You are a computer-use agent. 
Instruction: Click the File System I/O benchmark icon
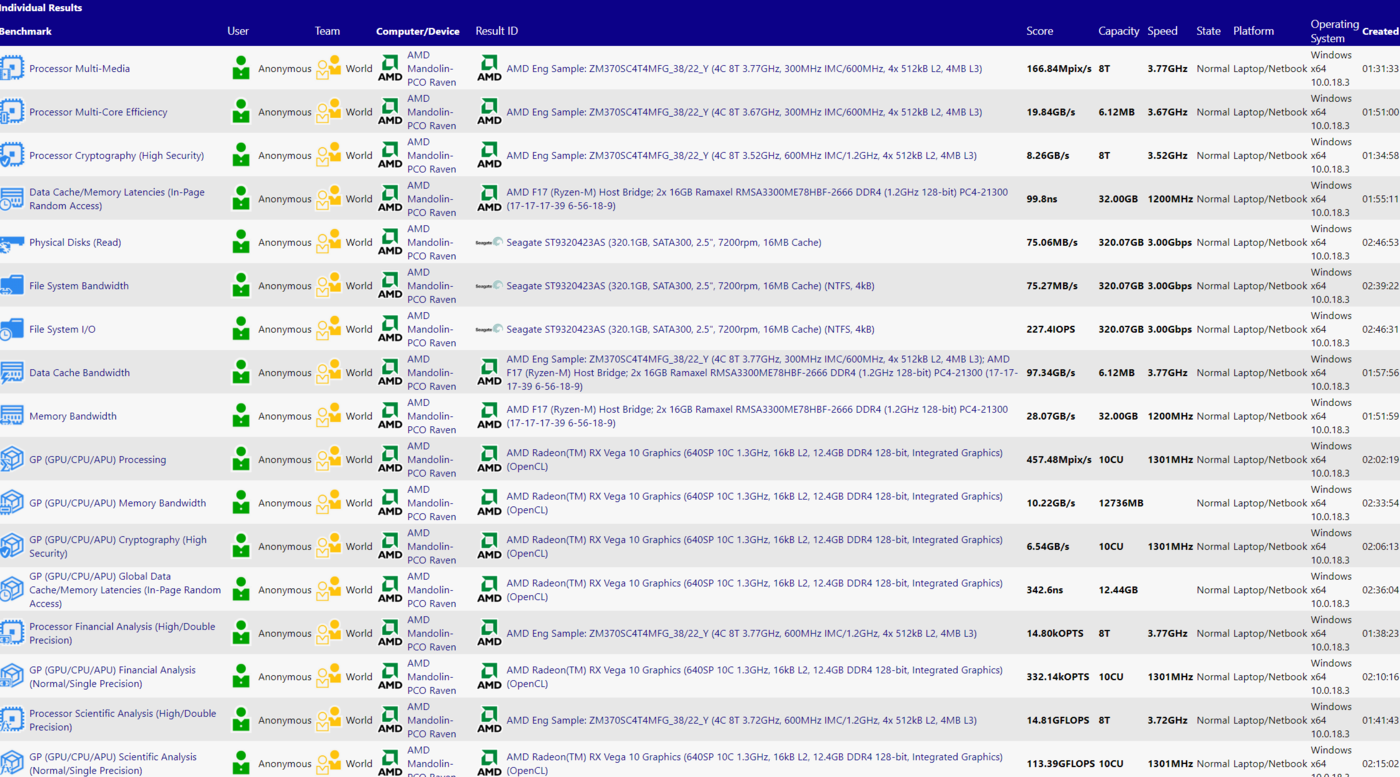[12, 329]
